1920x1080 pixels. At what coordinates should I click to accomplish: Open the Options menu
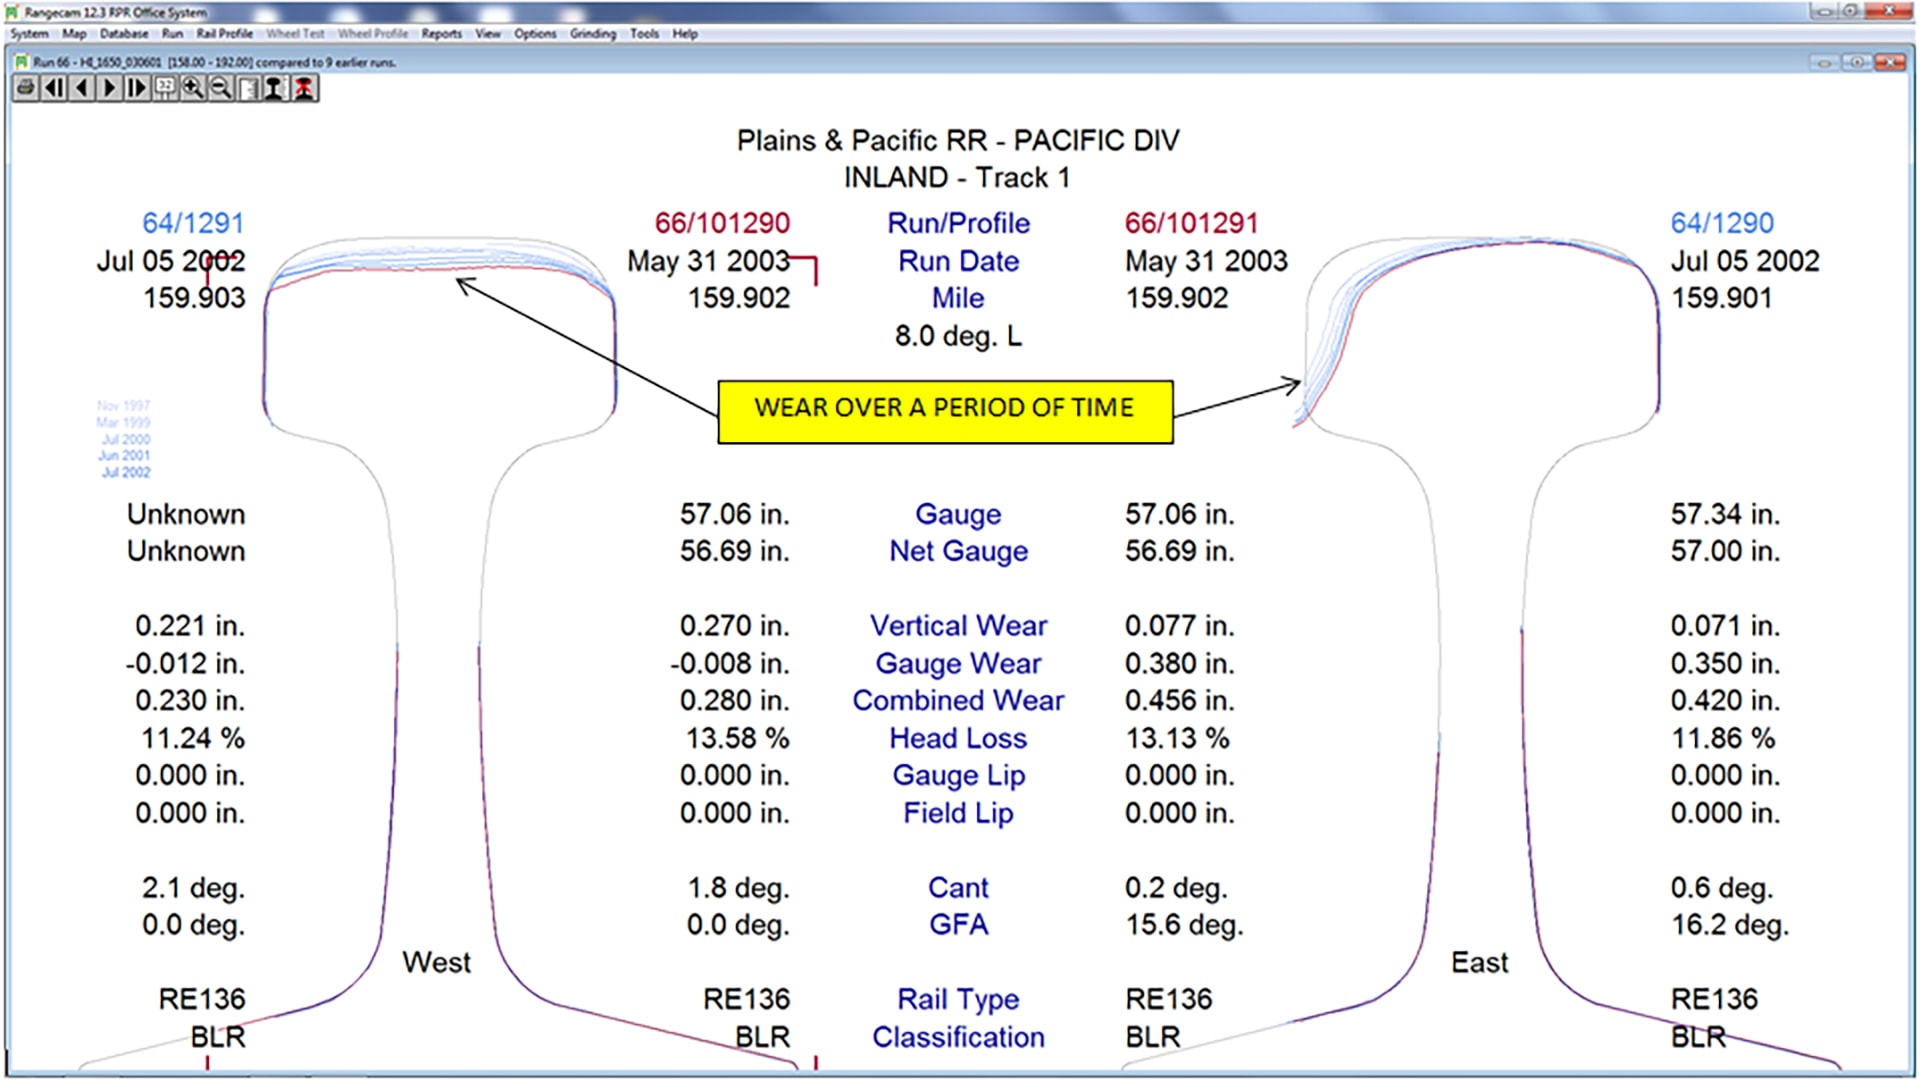[535, 34]
